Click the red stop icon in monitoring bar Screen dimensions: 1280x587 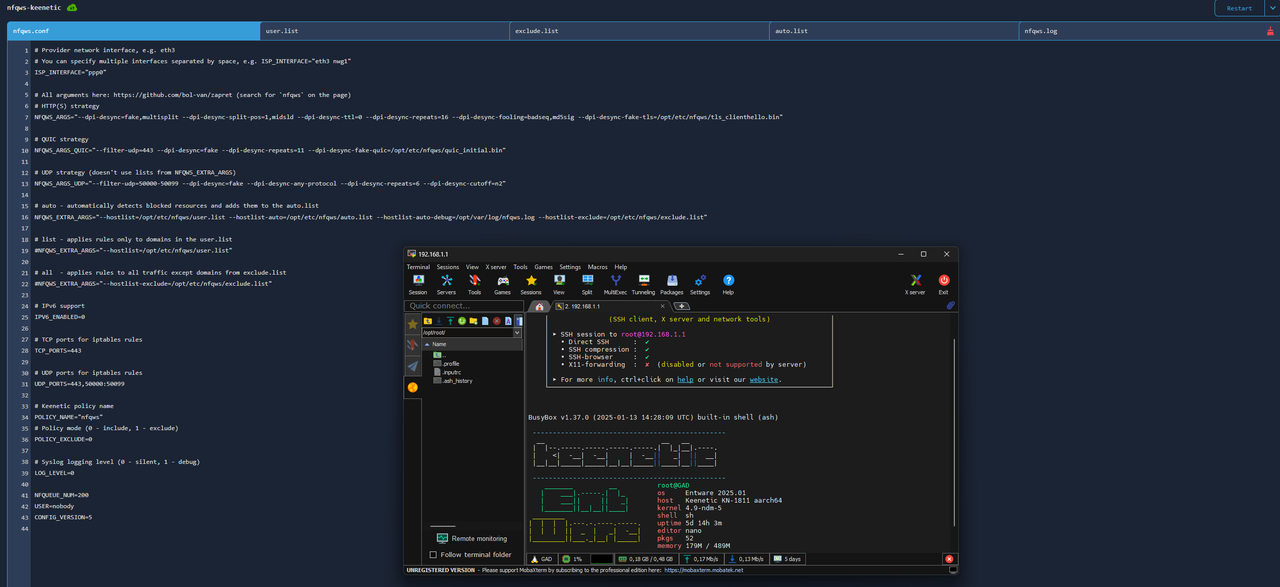[949, 559]
